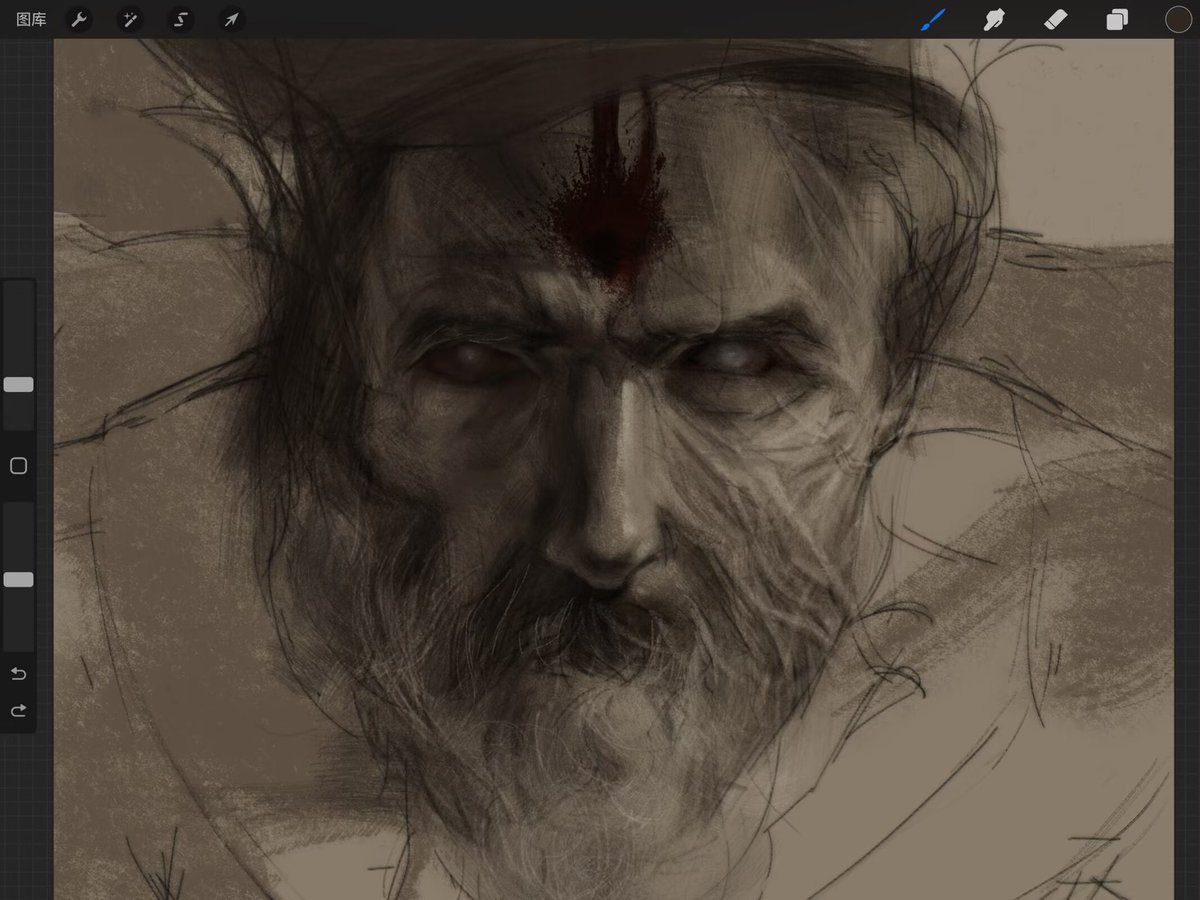The width and height of the screenshot is (1200, 900).
Task: Select the Eraser tool
Action: point(1056,19)
